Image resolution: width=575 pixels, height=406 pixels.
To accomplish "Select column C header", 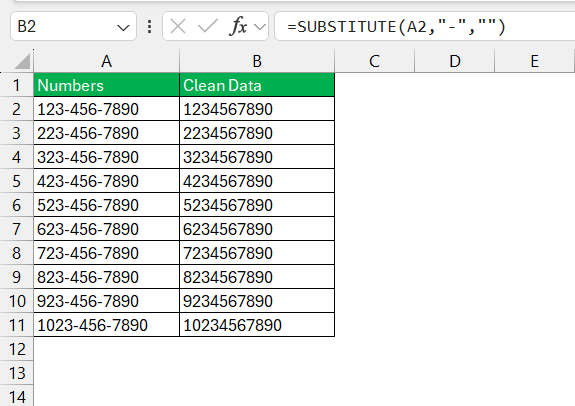I will [x=374, y=61].
